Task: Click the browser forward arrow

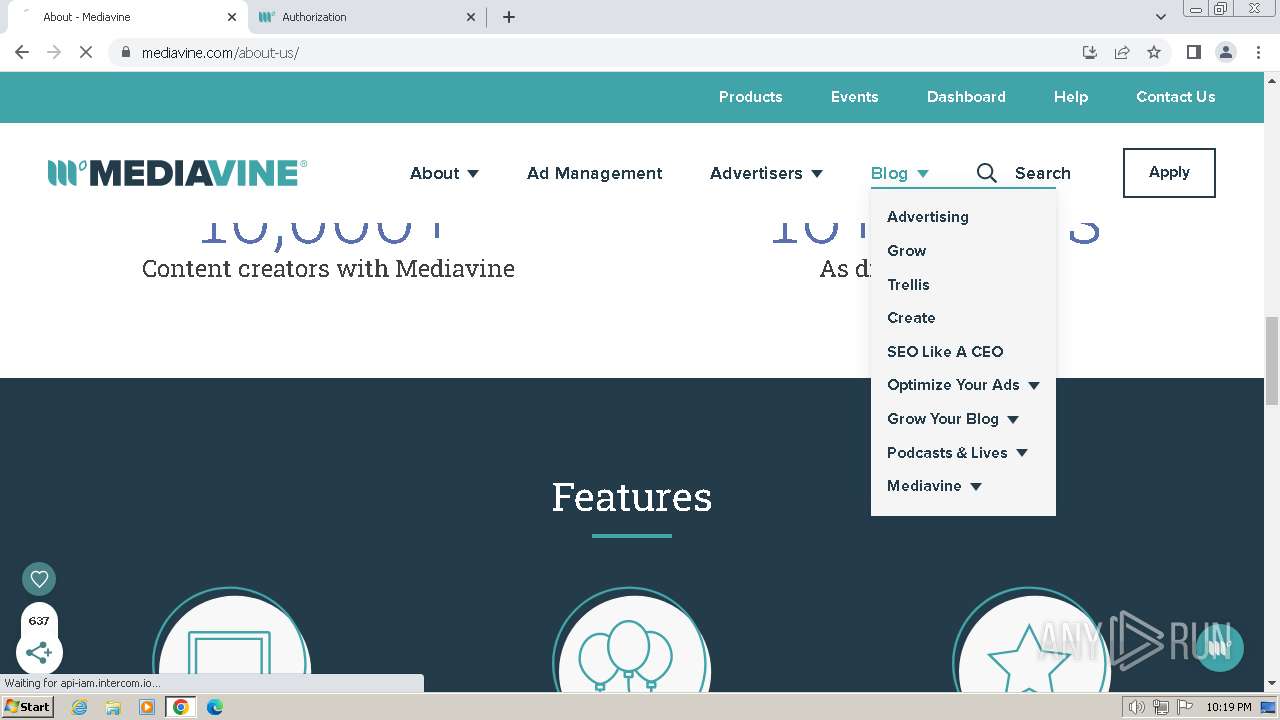Action: tap(54, 52)
